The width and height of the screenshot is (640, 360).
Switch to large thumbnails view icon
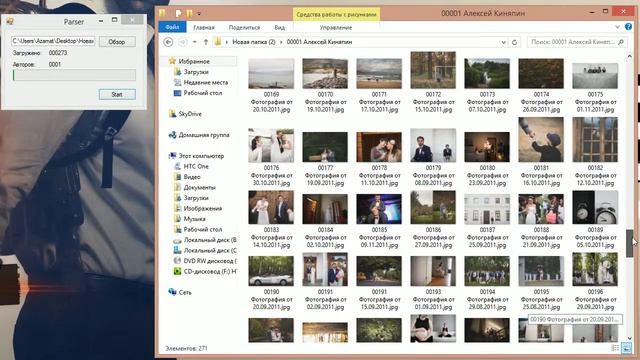(627, 348)
